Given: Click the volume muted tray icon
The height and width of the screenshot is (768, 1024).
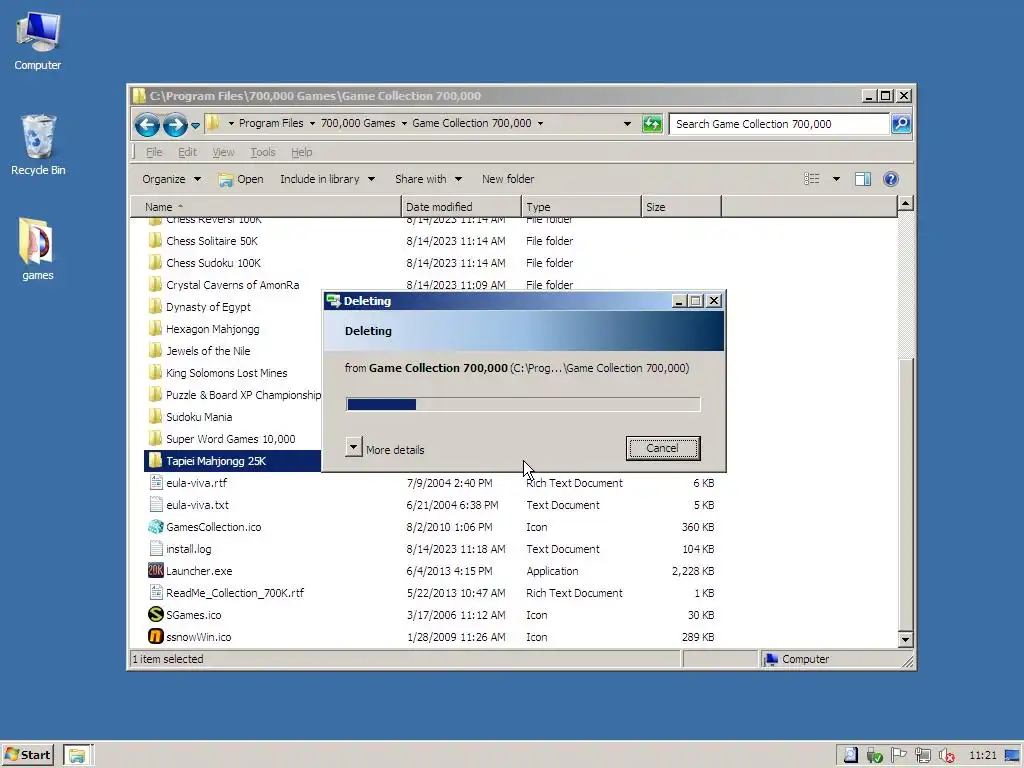Looking at the screenshot, I should point(946,756).
